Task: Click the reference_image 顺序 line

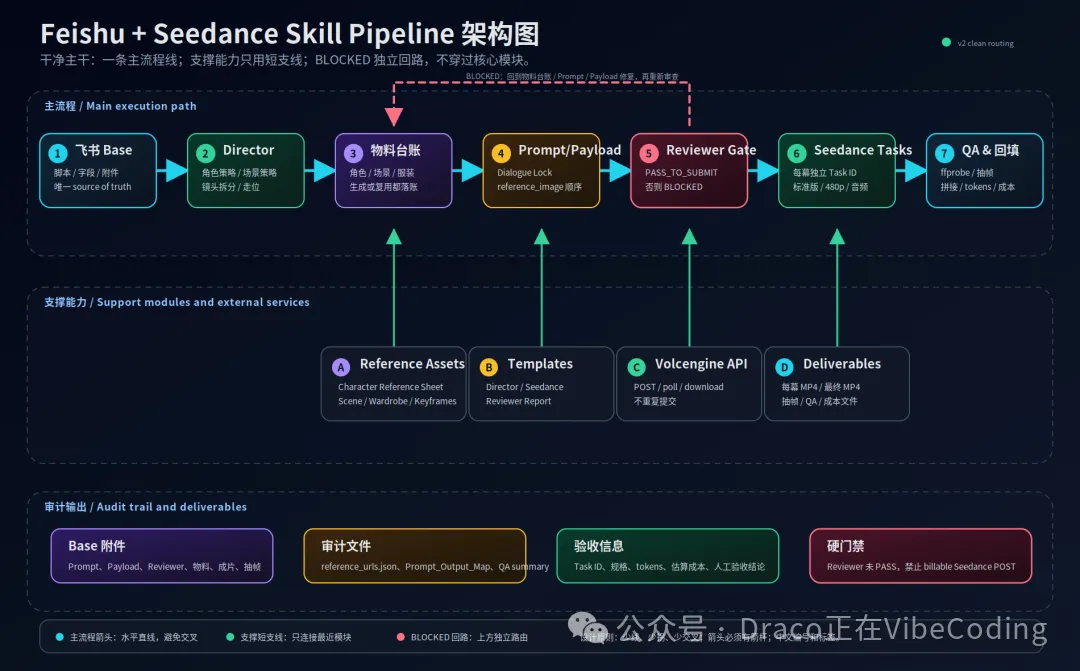Action: tap(539, 187)
